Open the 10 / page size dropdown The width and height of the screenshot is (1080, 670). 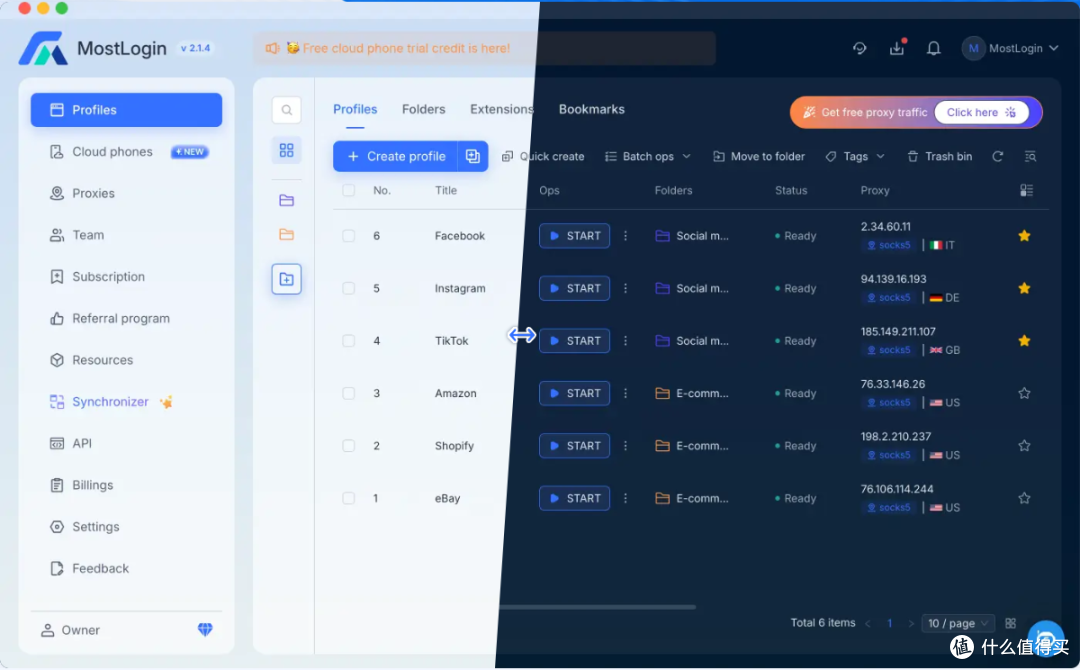pyautogui.click(x=957, y=623)
